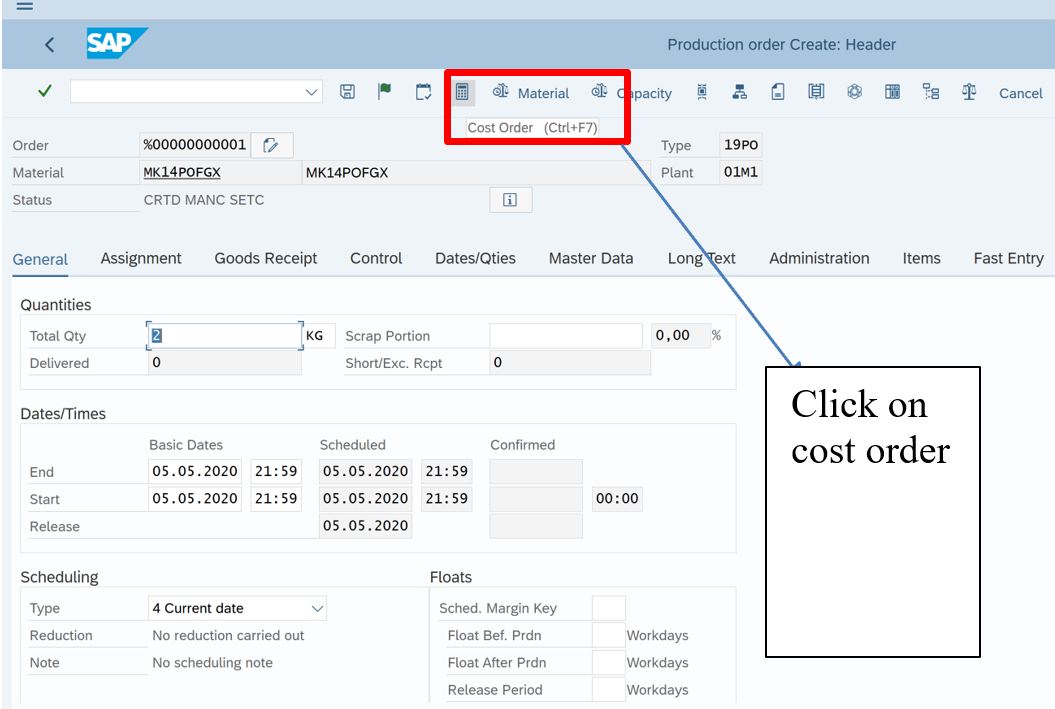Click the Release order green flag icon
1055x709 pixels.
(x=385, y=92)
